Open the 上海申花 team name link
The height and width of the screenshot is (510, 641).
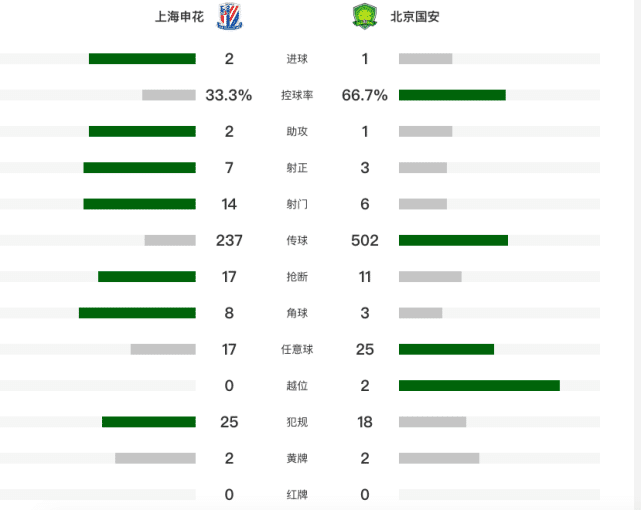[x=179, y=17]
